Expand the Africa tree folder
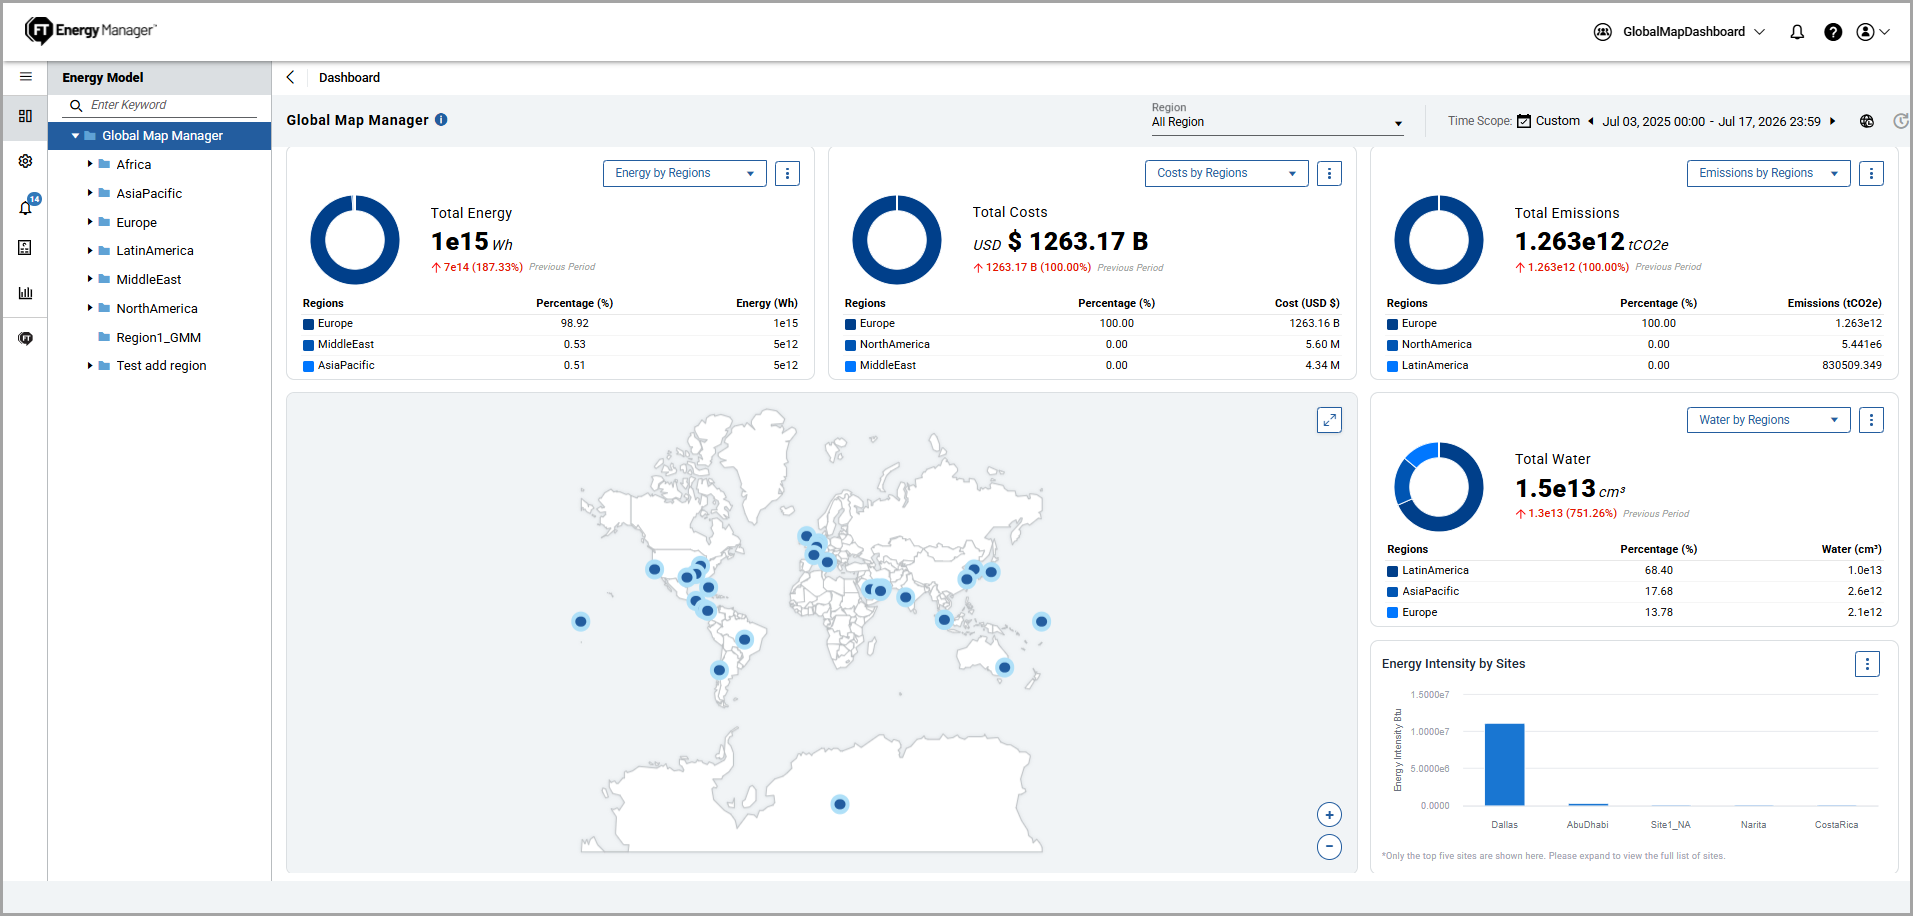The image size is (1913, 916). [x=90, y=164]
